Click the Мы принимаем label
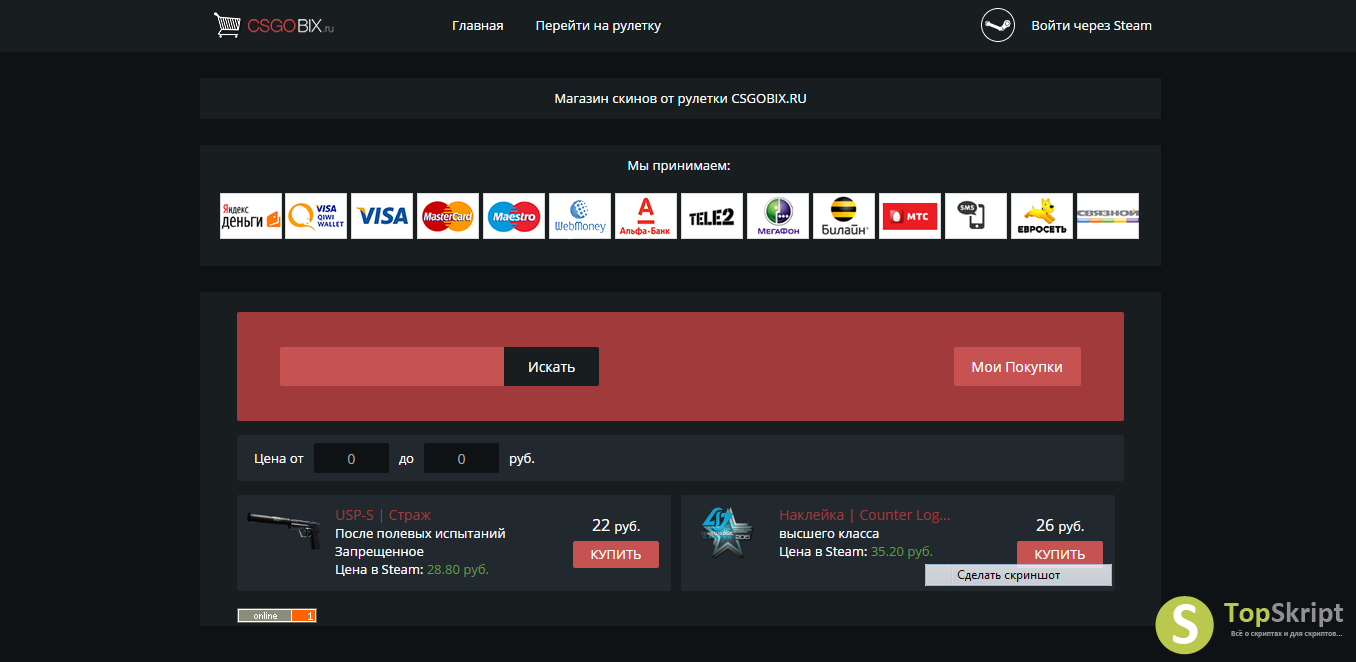This screenshot has width=1356, height=662. pyautogui.click(x=679, y=165)
